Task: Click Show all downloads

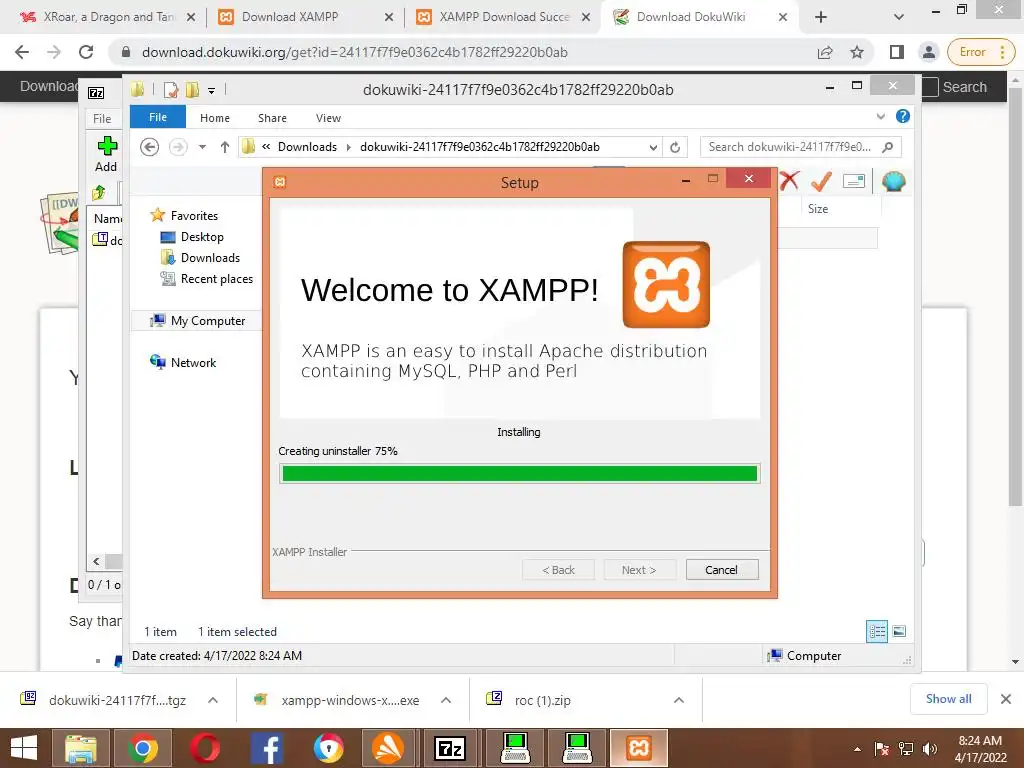Action: click(x=948, y=699)
